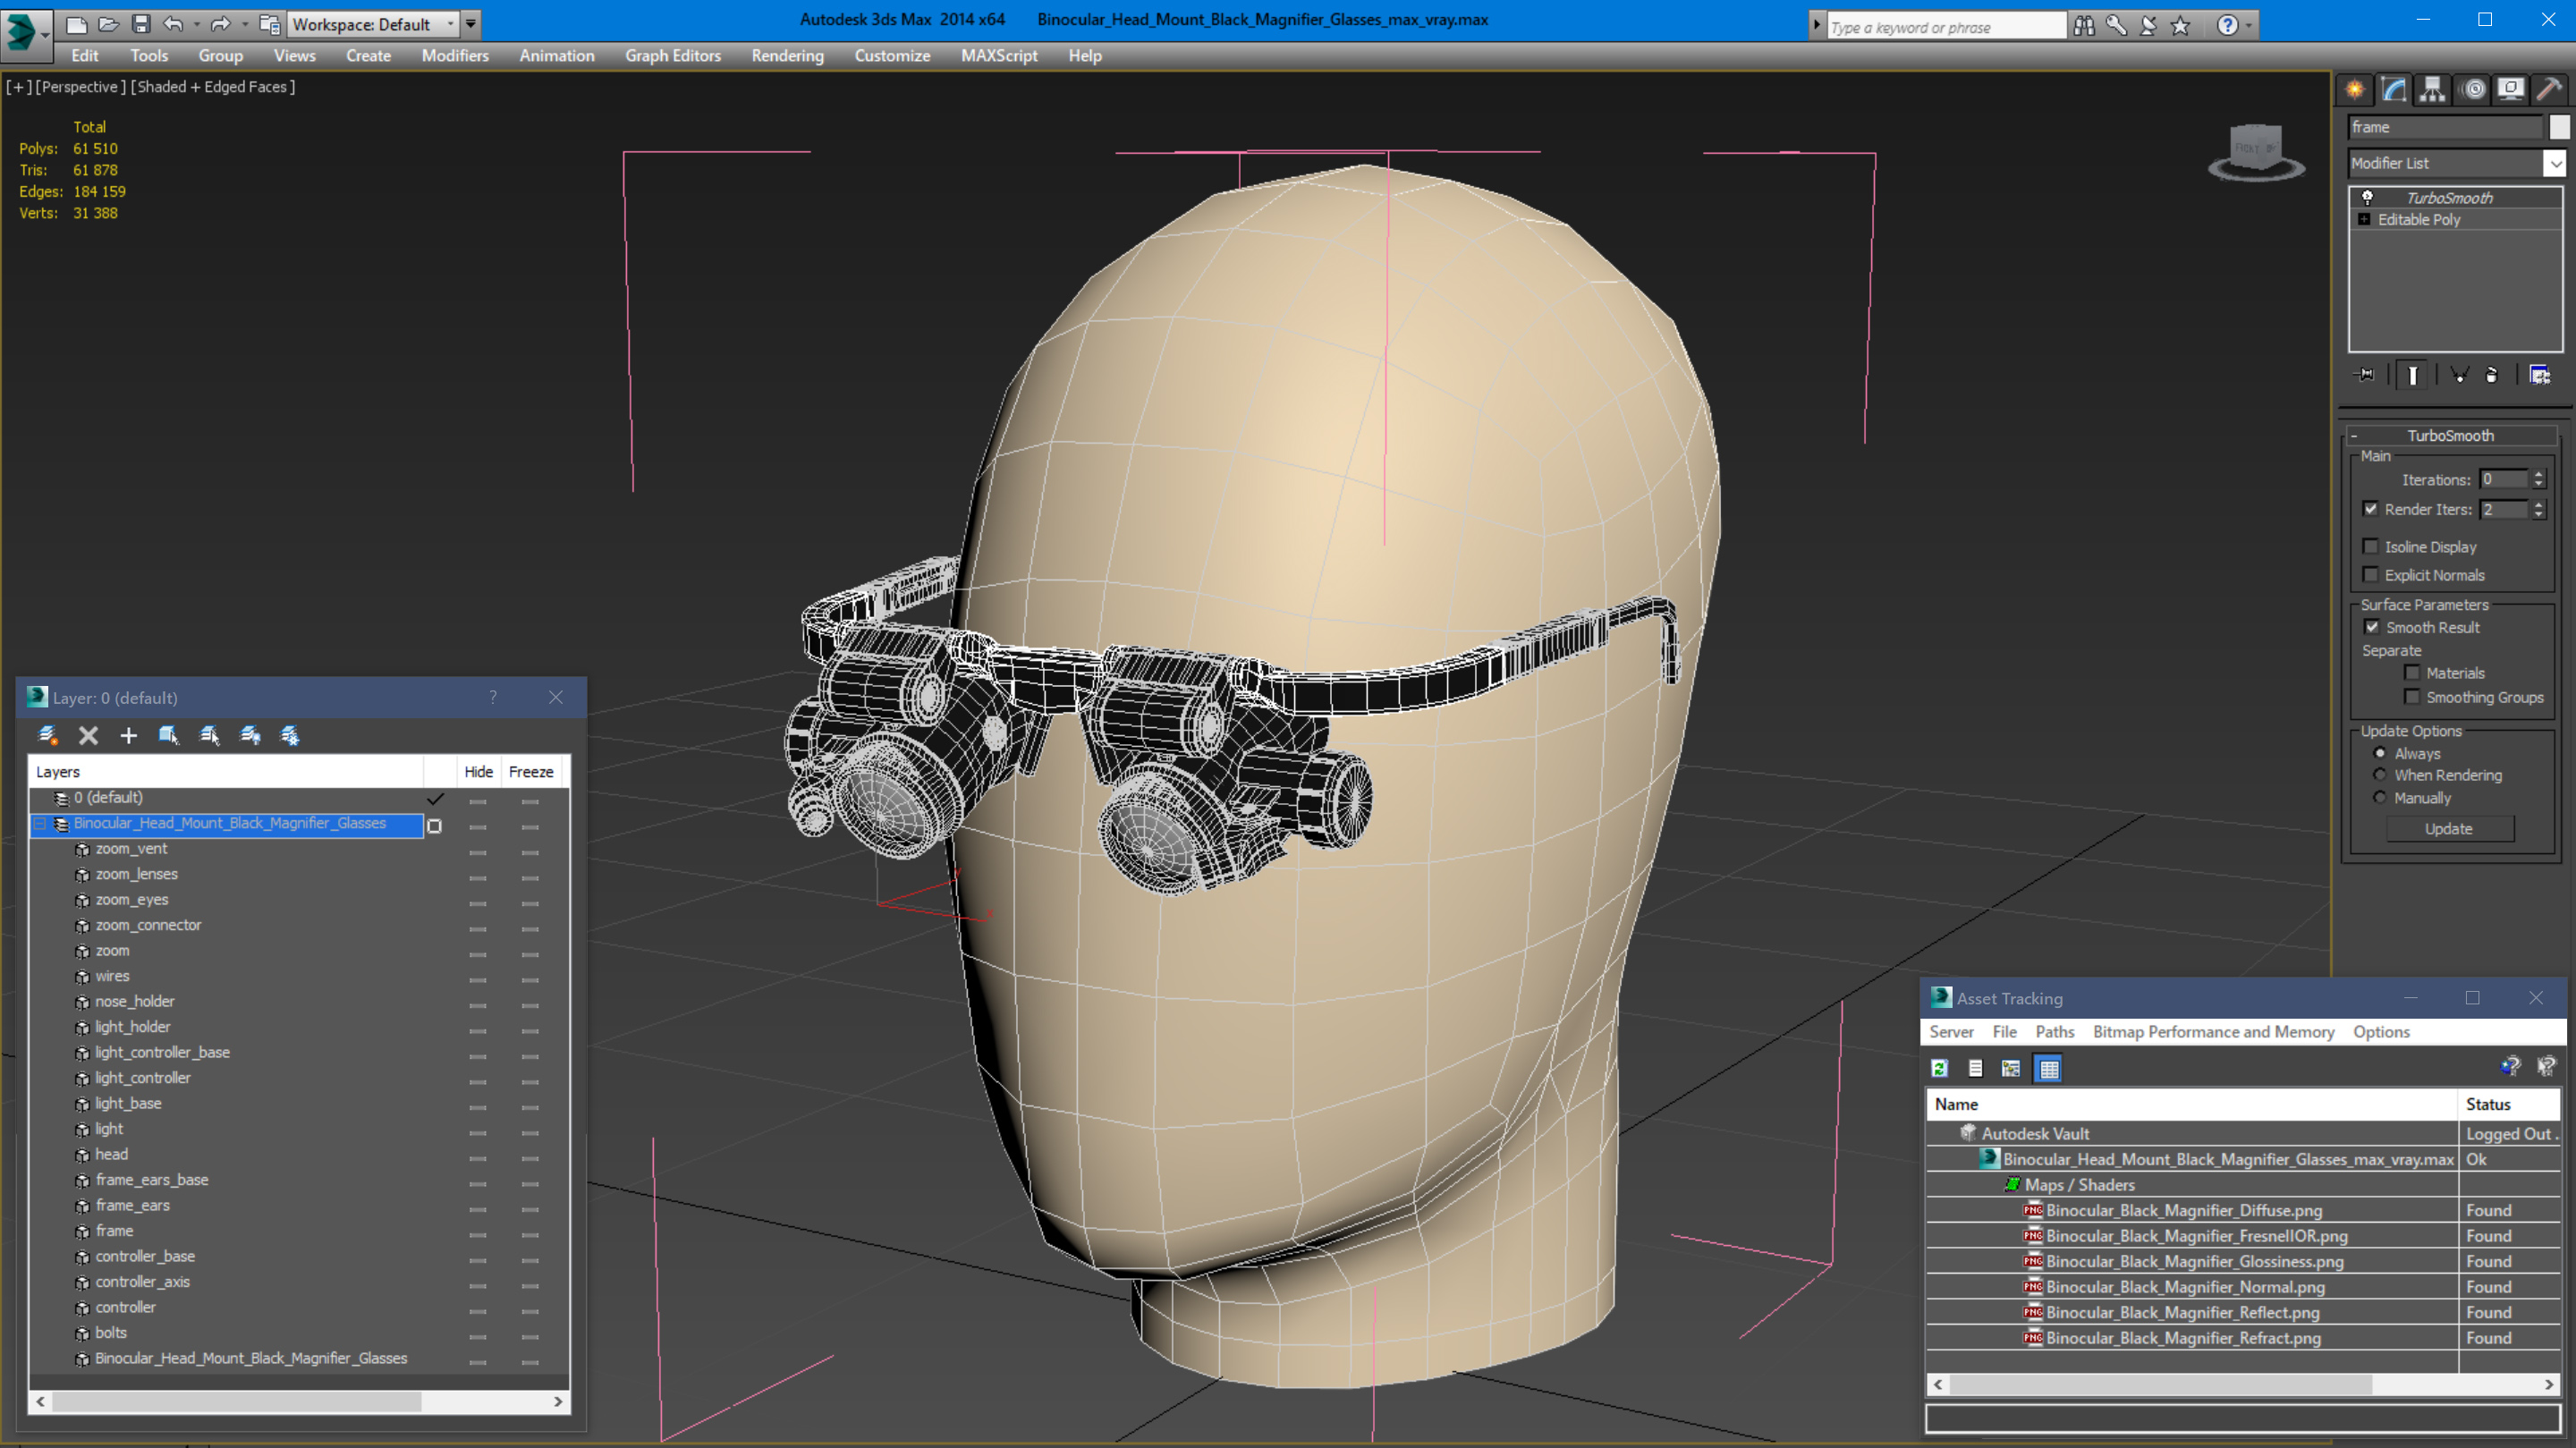Click Add Selected Objects plus icon

pos(128,736)
